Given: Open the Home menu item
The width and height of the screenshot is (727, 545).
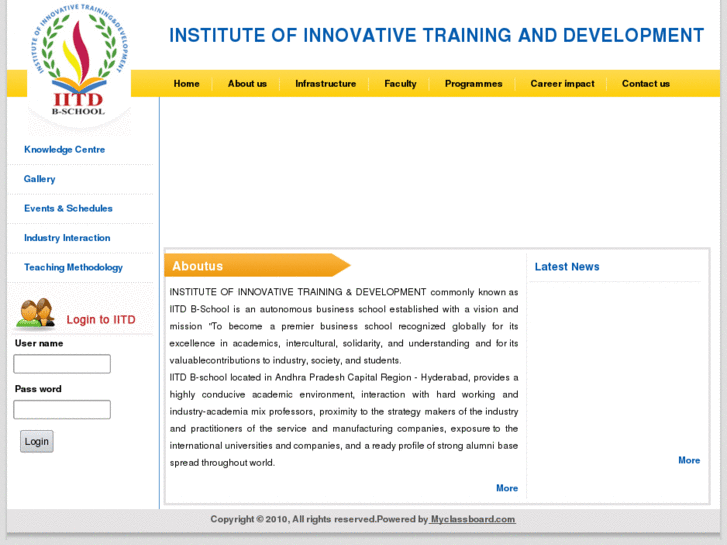Looking at the screenshot, I should (186, 84).
